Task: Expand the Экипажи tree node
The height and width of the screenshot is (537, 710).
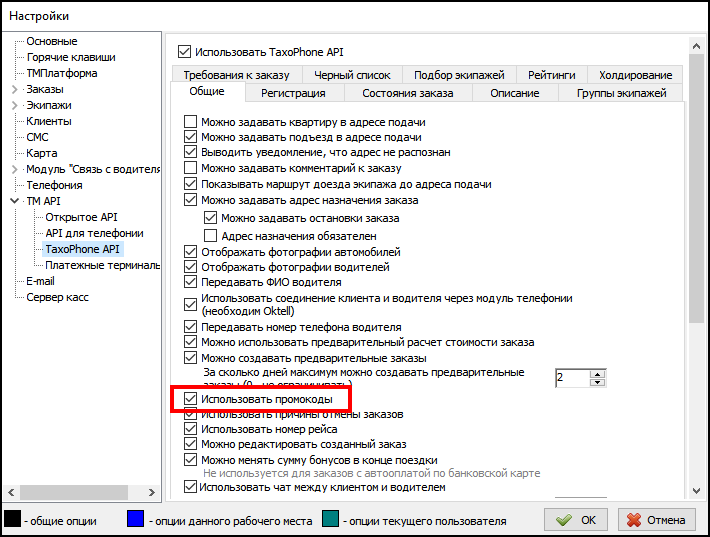Action: point(14,105)
